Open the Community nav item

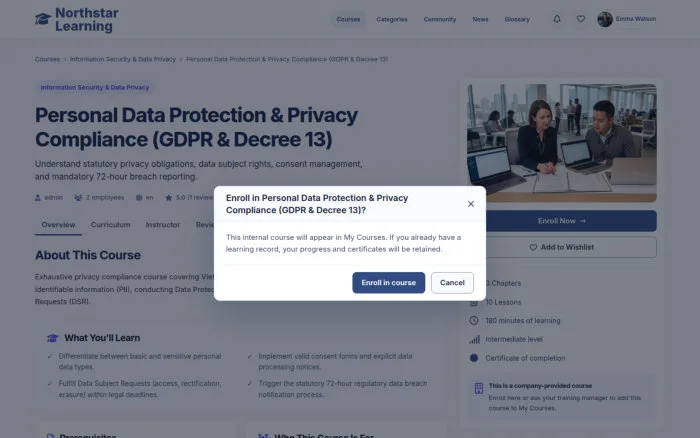(440, 19)
